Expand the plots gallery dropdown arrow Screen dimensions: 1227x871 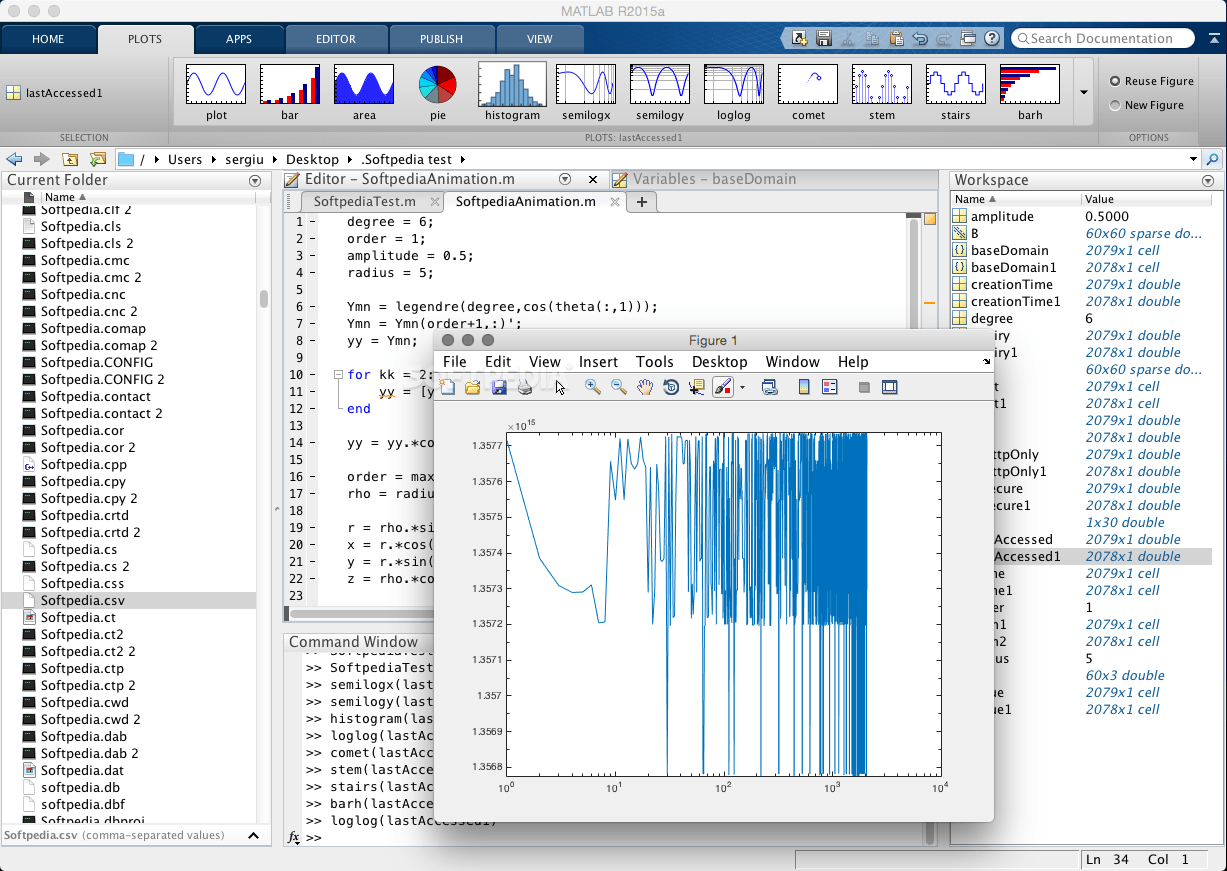tap(1083, 92)
